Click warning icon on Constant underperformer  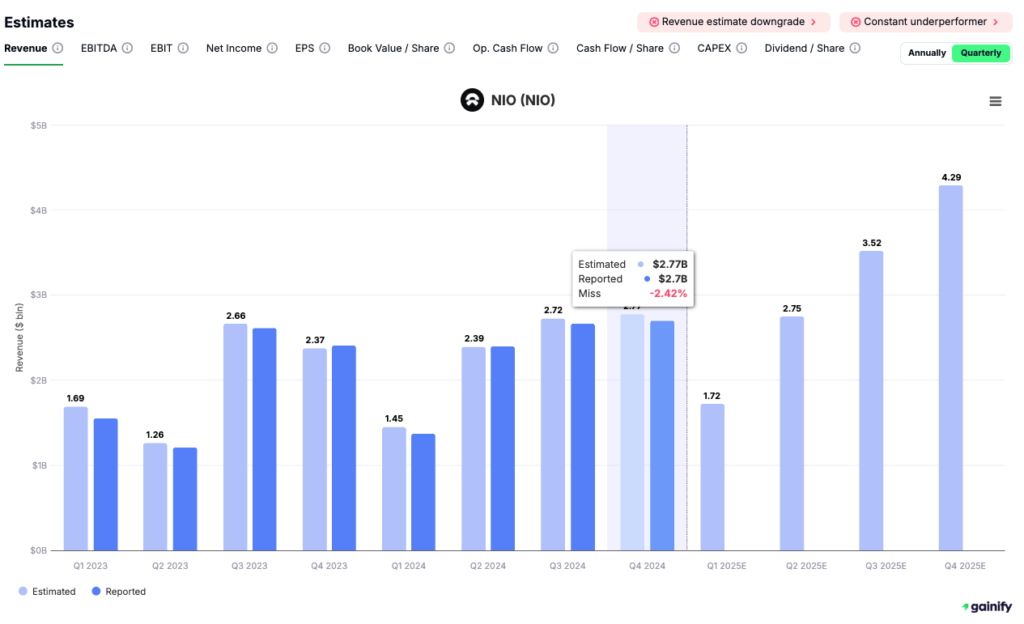click(x=856, y=22)
